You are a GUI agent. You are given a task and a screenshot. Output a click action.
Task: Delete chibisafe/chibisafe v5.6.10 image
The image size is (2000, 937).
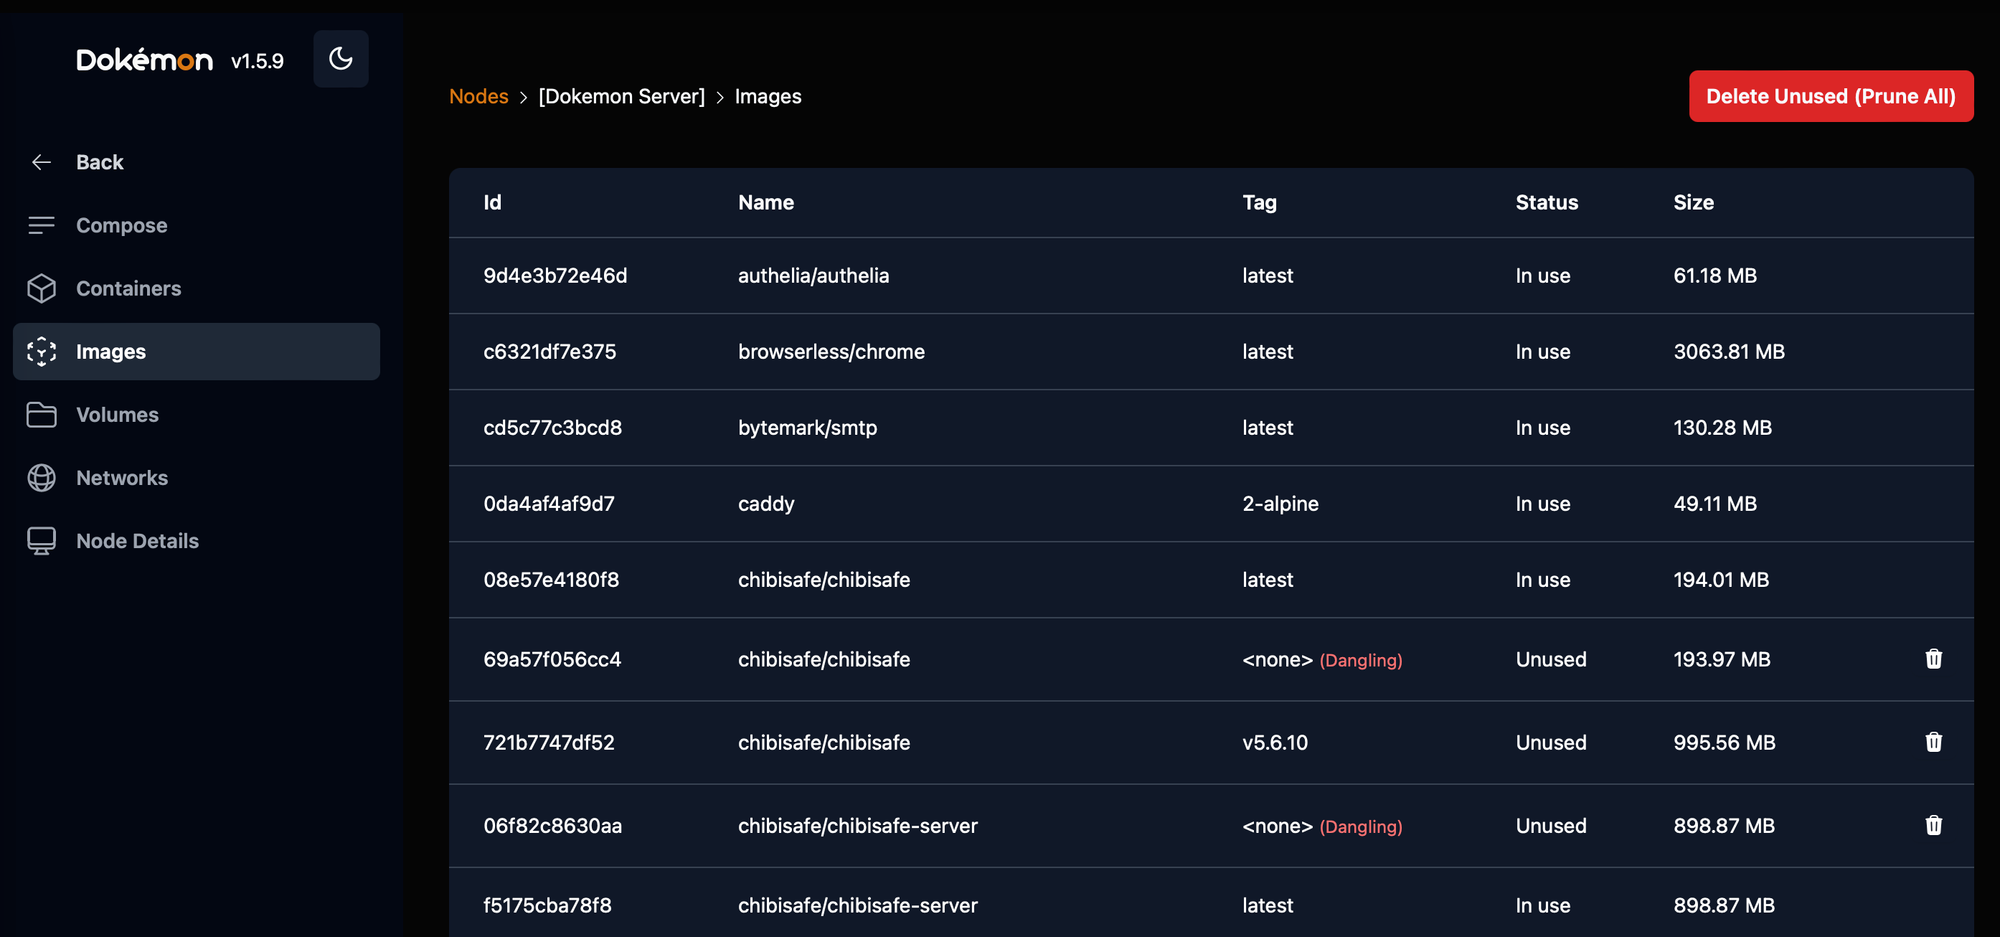1933,742
